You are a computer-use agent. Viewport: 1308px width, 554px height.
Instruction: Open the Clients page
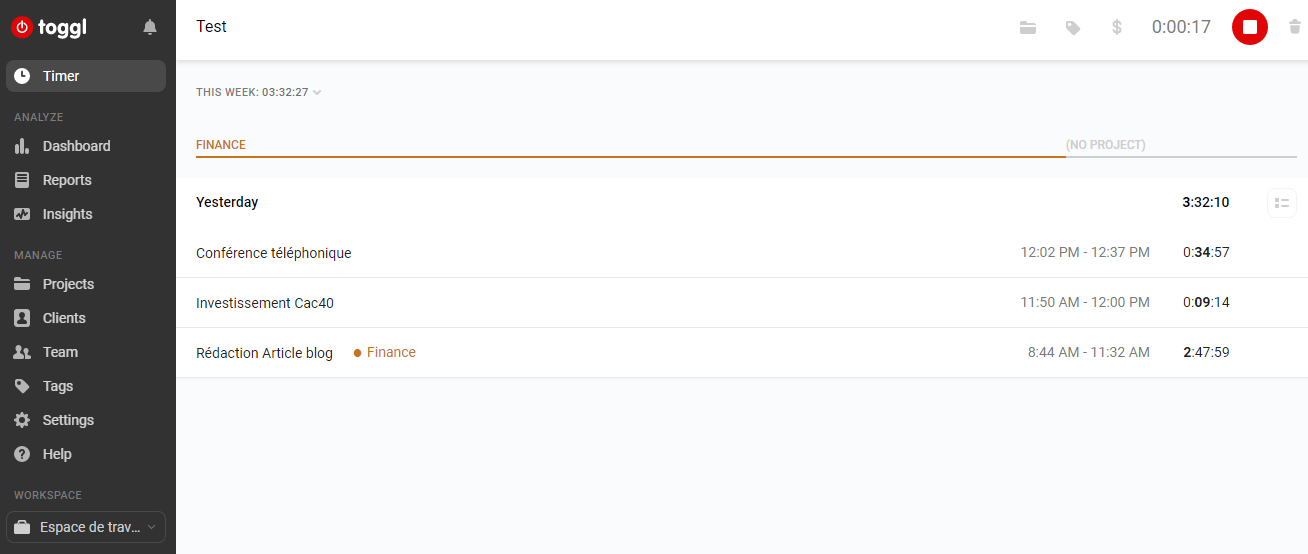[64, 318]
